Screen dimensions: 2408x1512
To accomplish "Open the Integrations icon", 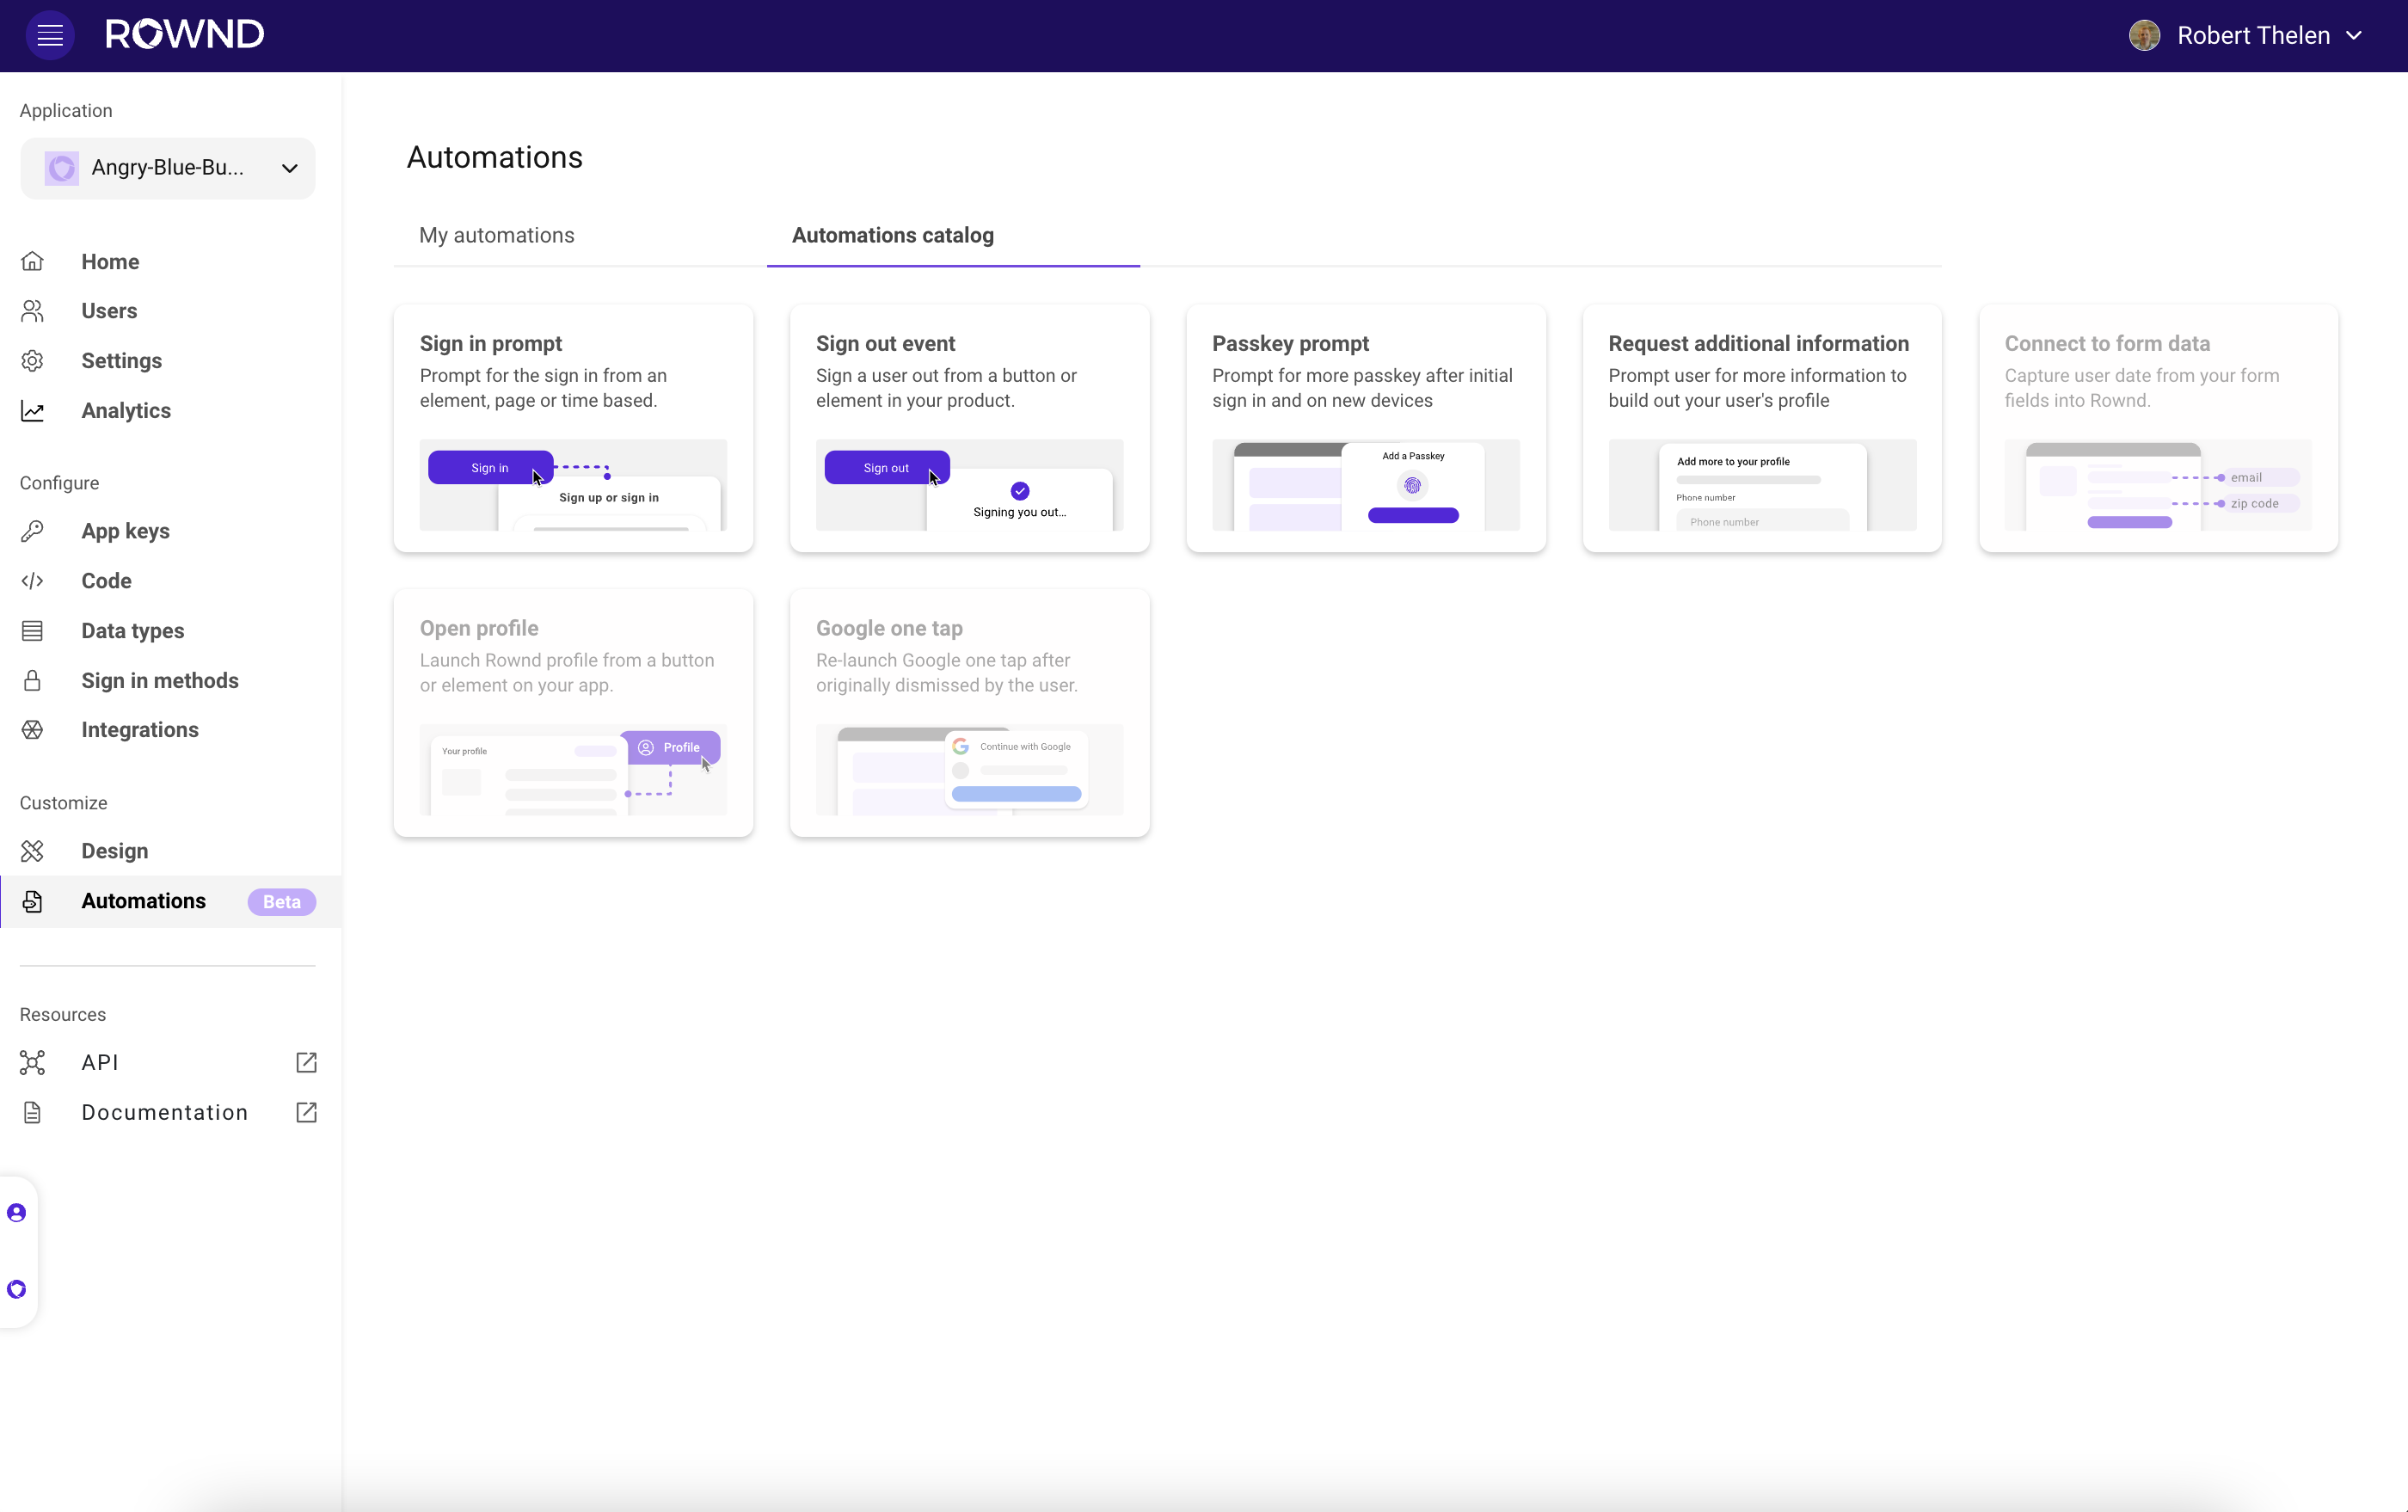I will pyautogui.click(x=32, y=730).
